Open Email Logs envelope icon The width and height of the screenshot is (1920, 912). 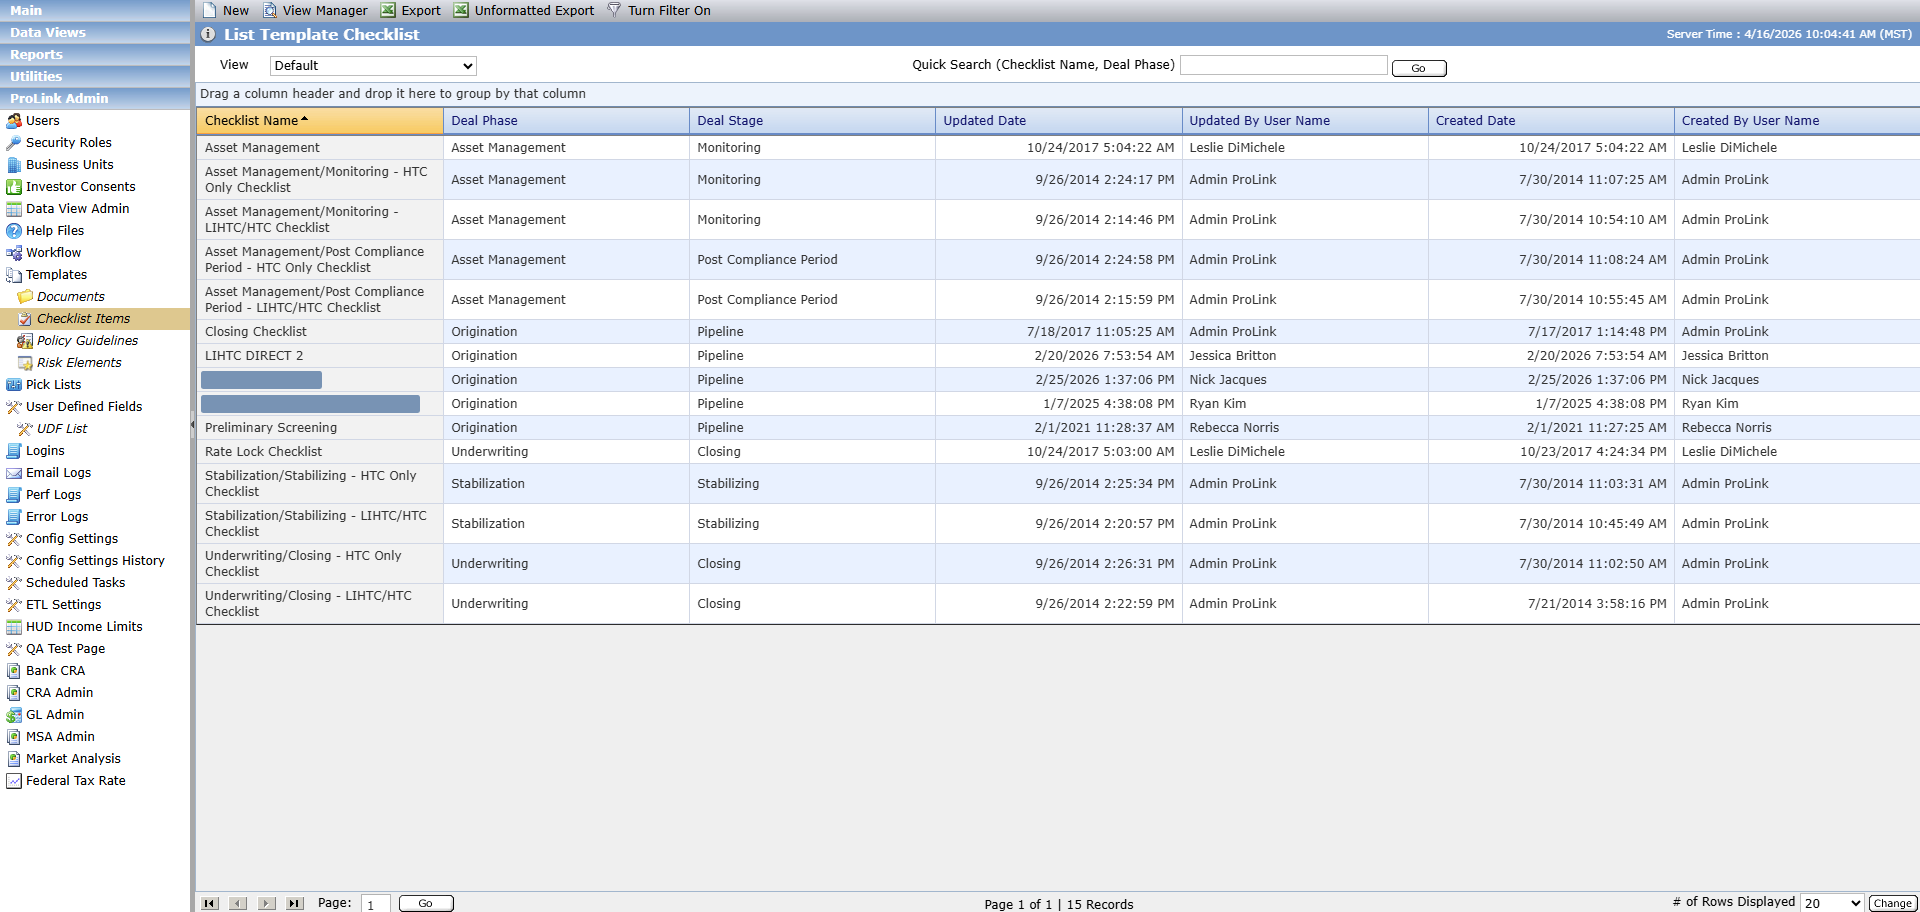(x=14, y=473)
